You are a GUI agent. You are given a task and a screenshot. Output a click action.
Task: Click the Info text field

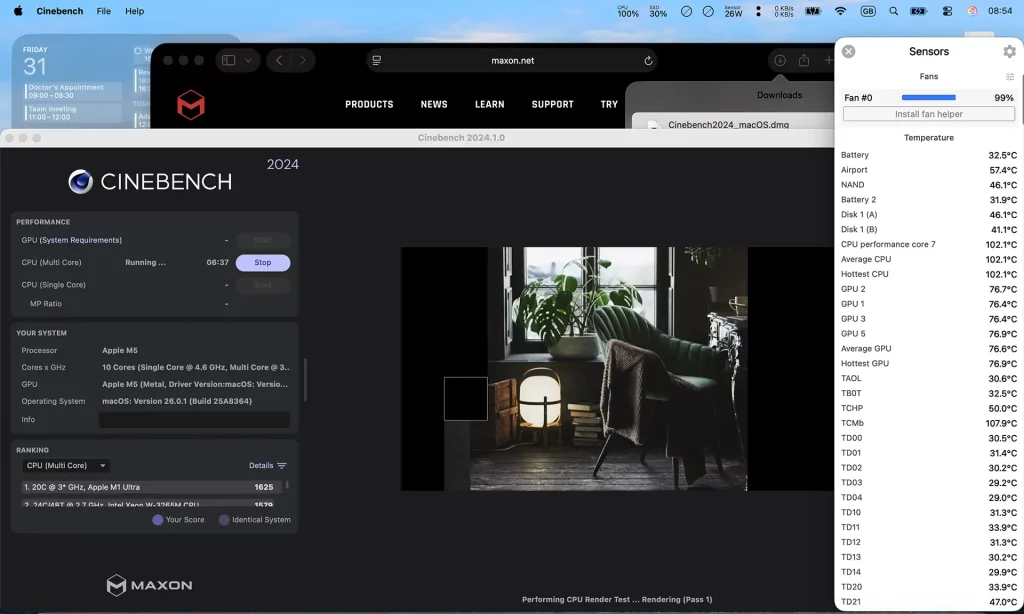pos(194,420)
